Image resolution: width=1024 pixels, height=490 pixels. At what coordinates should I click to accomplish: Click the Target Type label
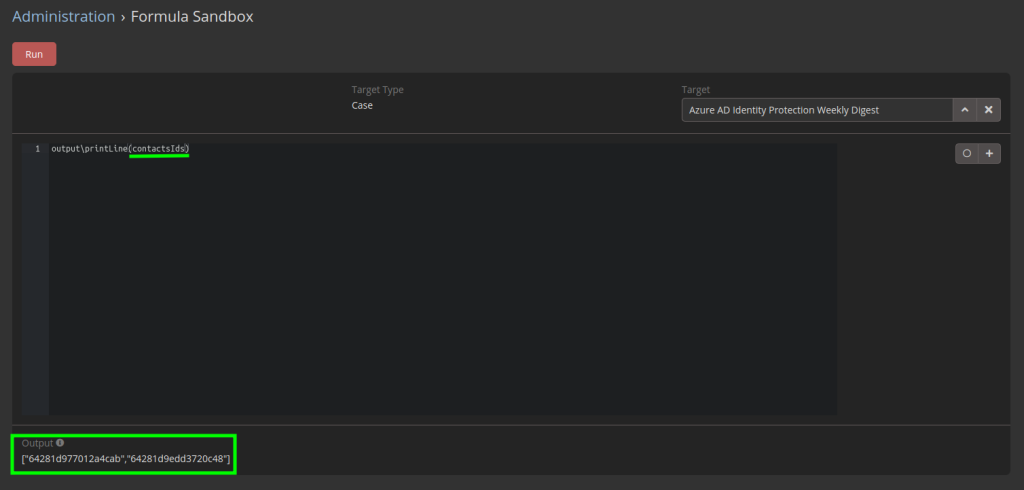(x=377, y=90)
